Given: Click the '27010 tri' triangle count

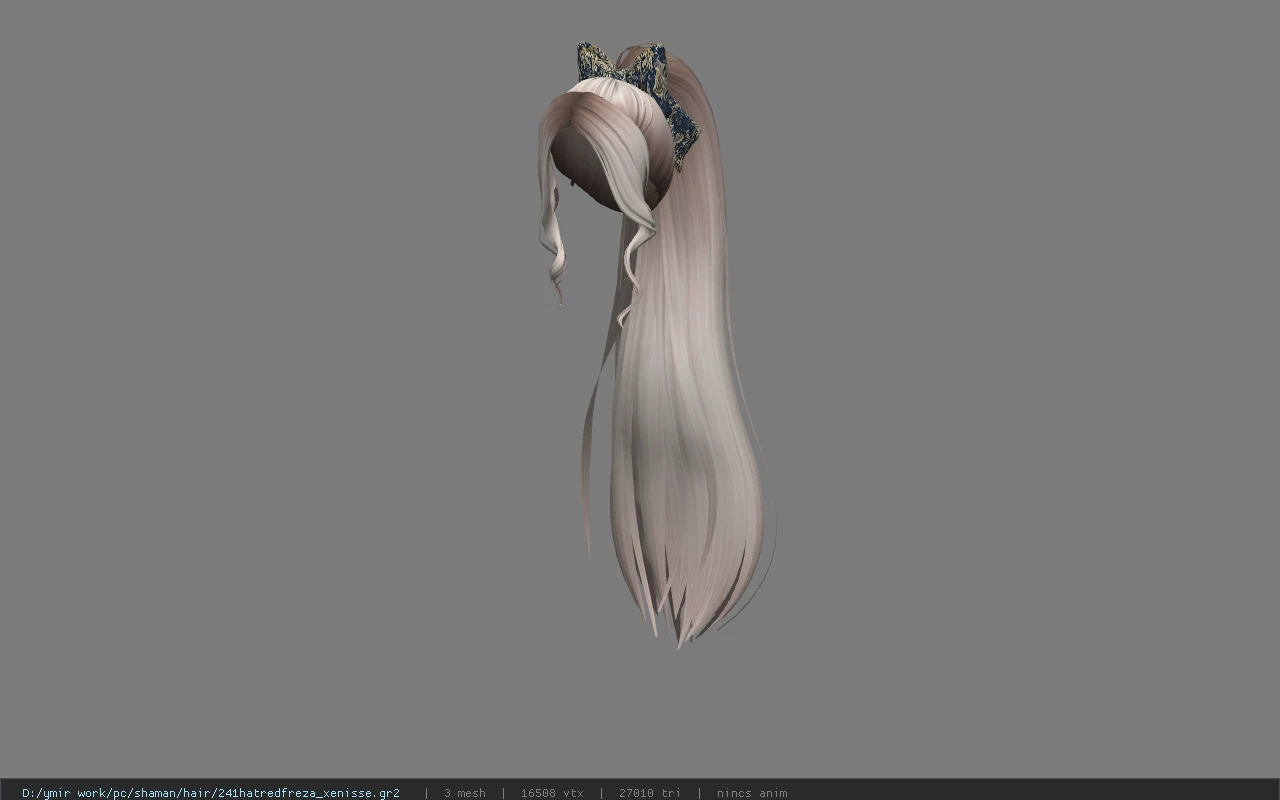Looking at the screenshot, I should click(x=650, y=793).
